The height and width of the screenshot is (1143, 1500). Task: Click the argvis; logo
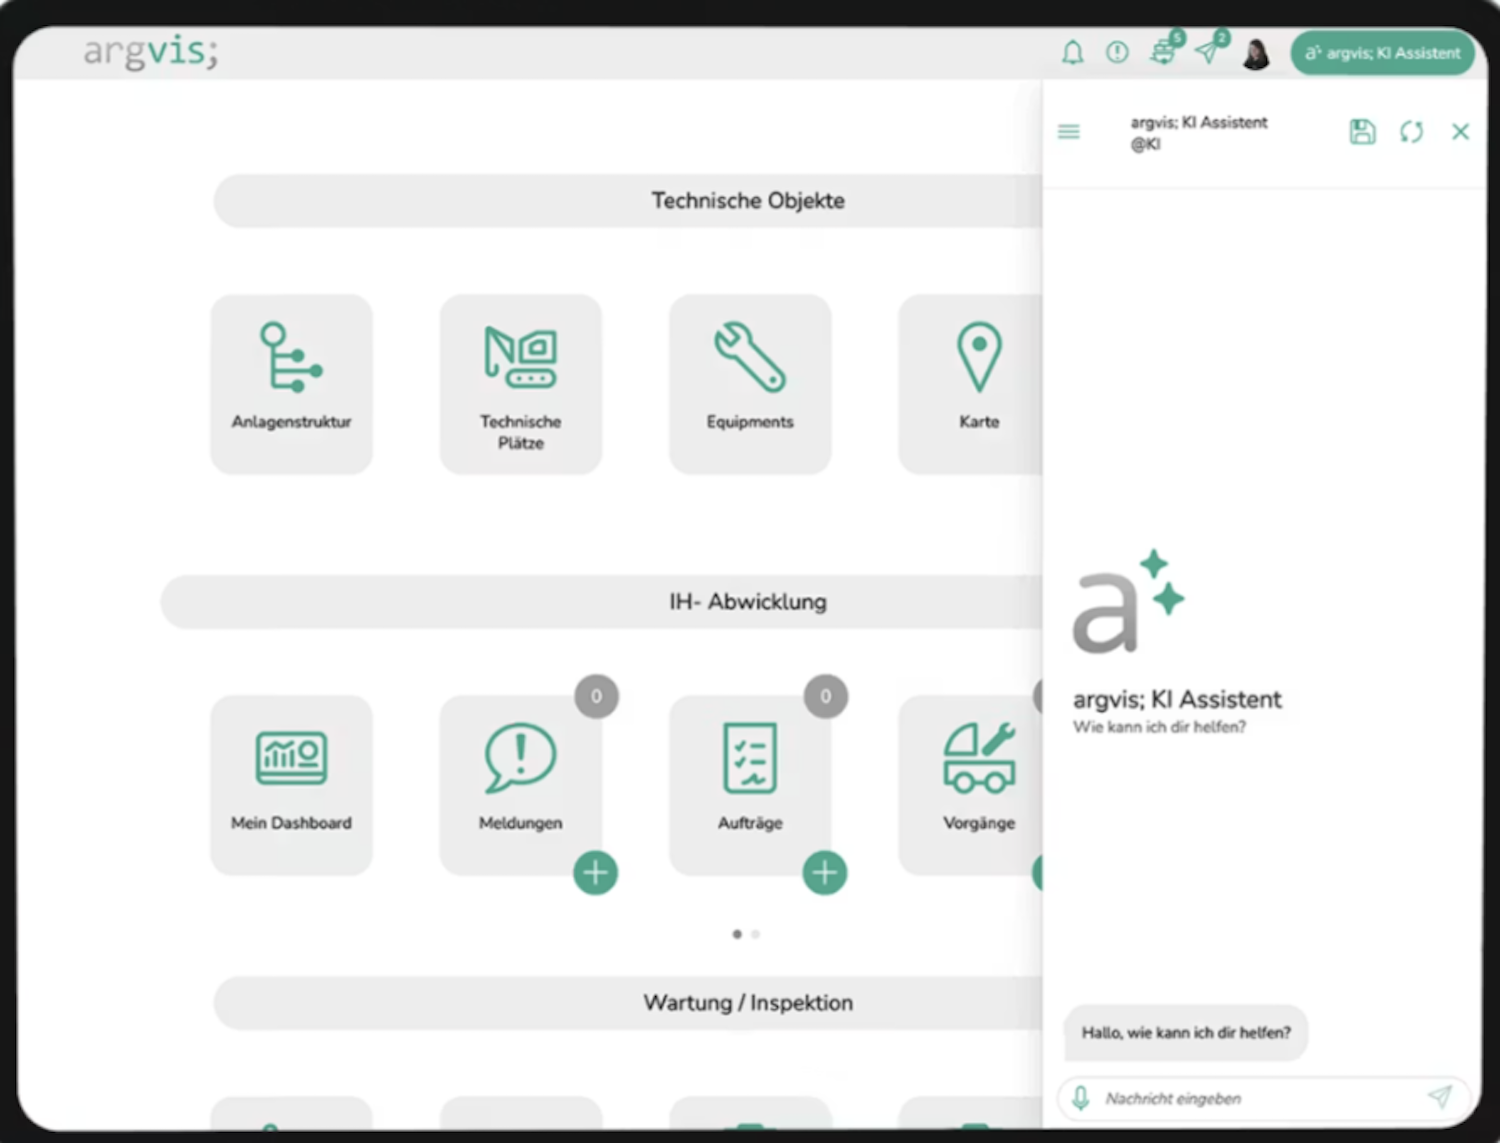tap(150, 52)
